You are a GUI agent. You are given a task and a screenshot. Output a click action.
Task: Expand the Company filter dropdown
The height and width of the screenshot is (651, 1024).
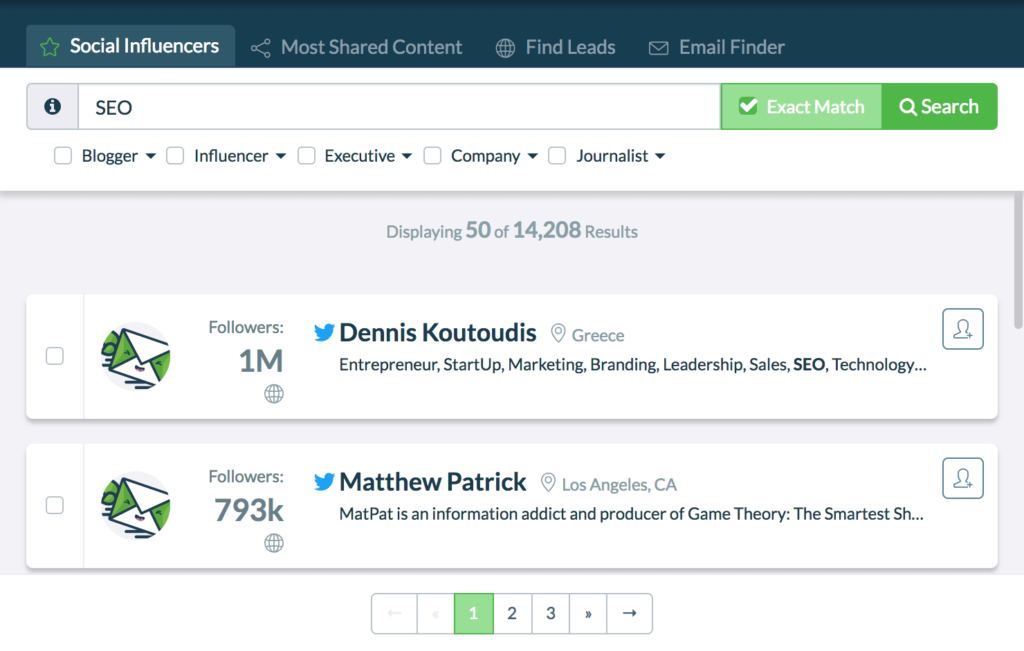pyautogui.click(x=532, y=156)
